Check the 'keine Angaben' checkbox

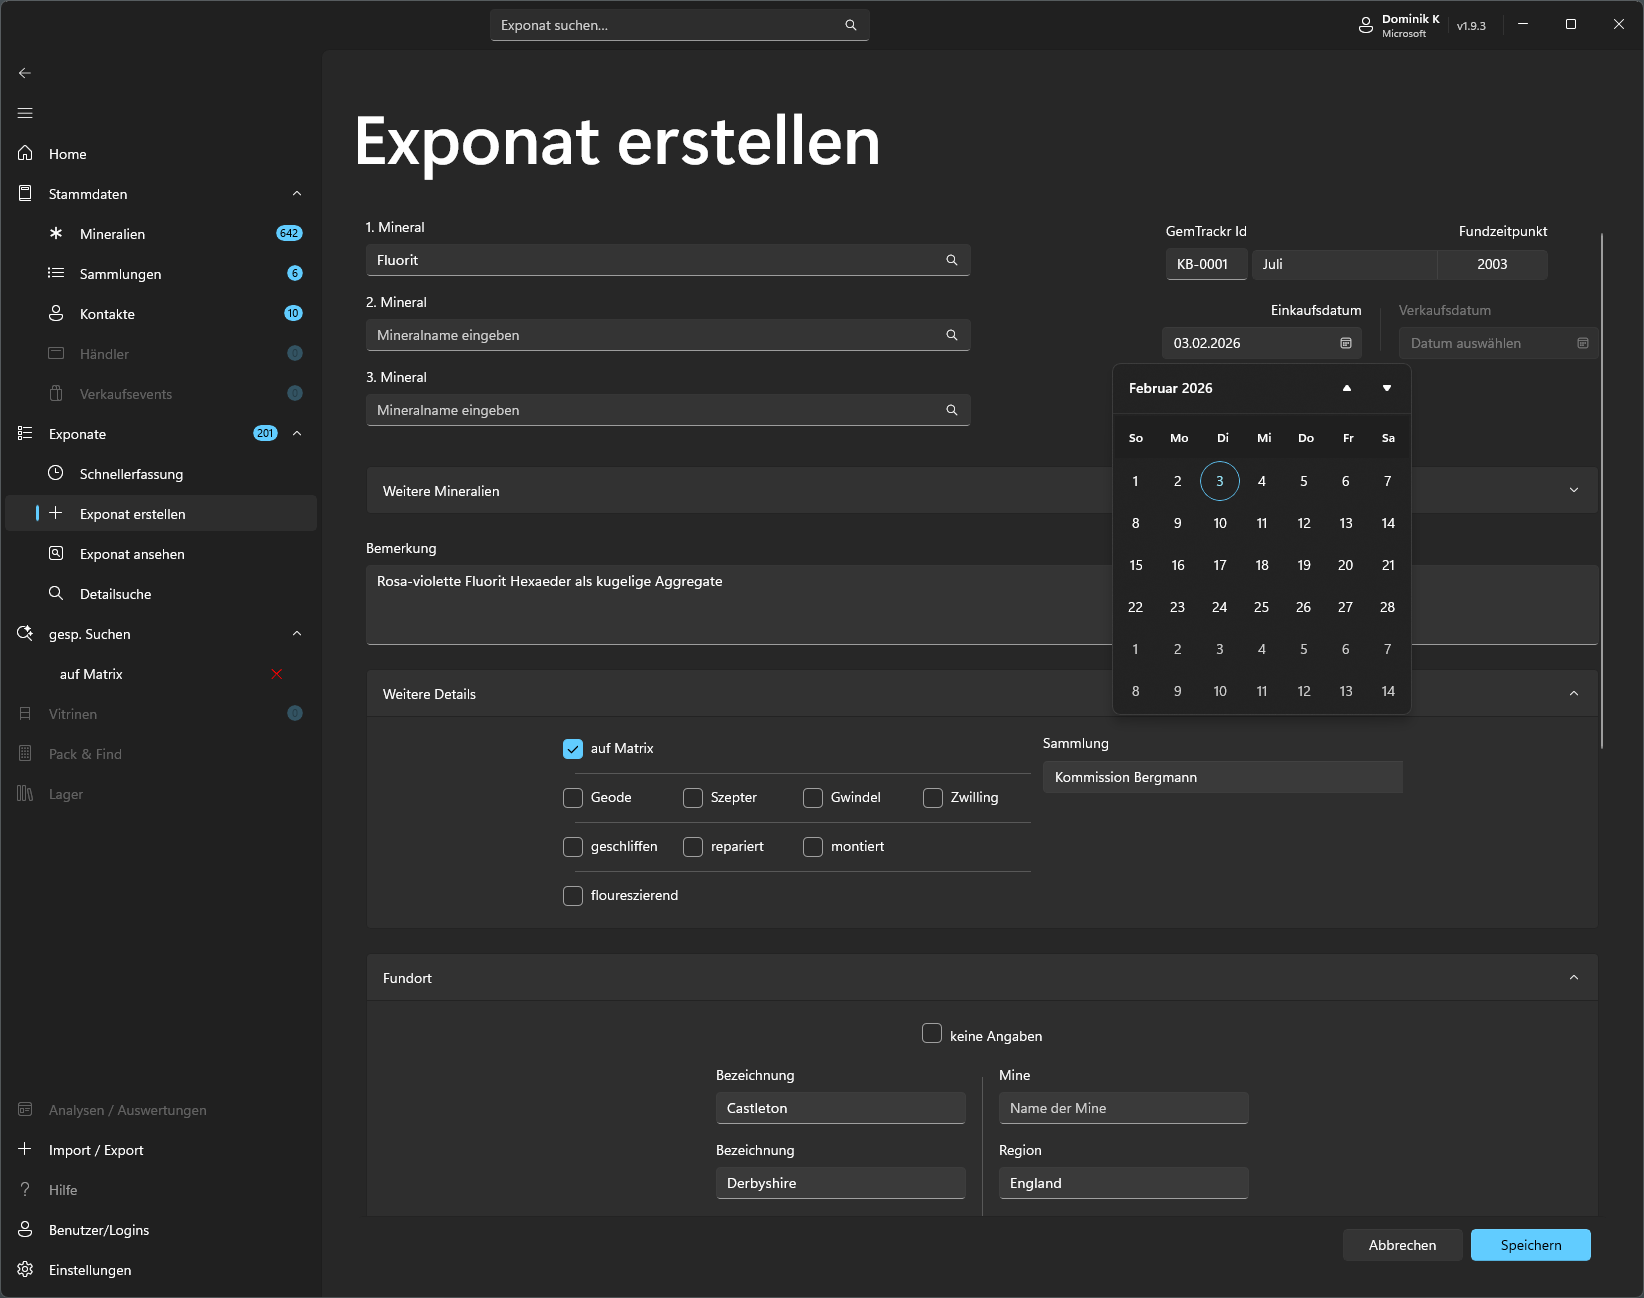click(x=932, y=1033)
